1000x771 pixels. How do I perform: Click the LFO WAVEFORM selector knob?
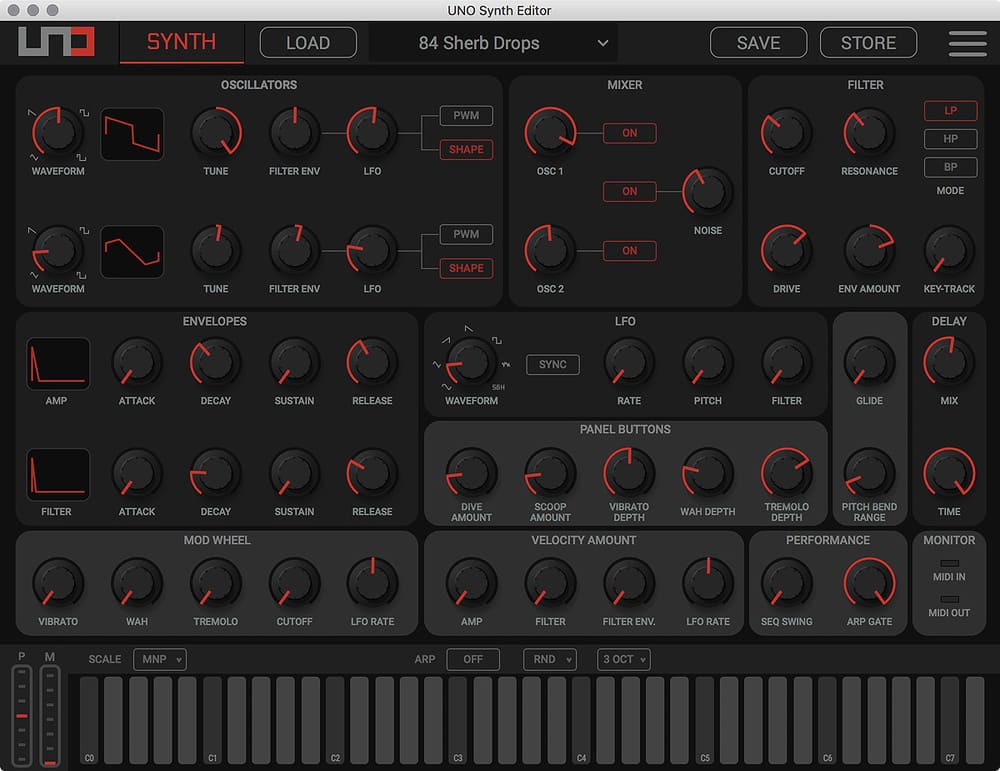pos(470,362)
